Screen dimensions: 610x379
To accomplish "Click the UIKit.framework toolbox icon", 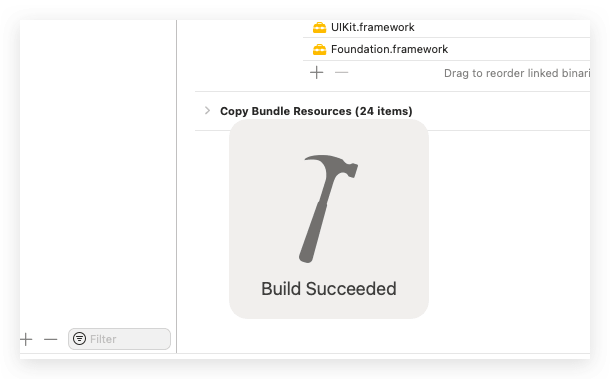I will coord(319,28).
